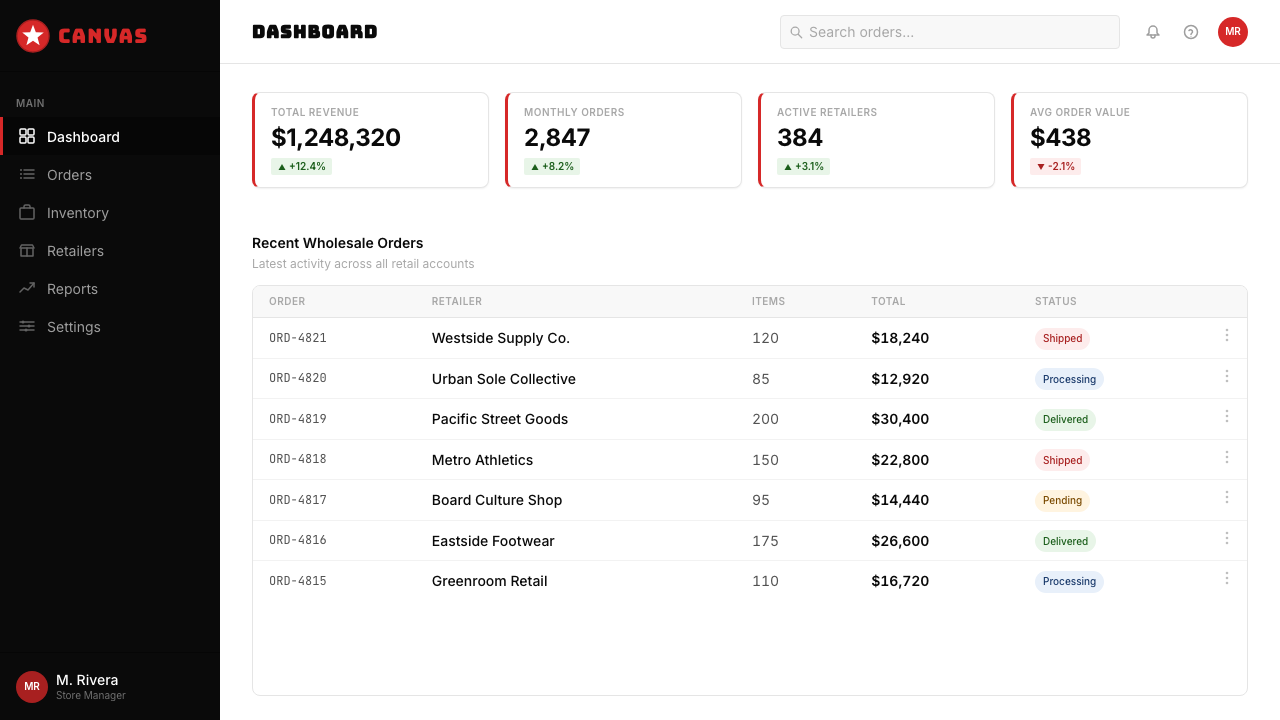Focus the Search orders field
The height and width of the screenshot is (720, 1280).
[950, 32]
